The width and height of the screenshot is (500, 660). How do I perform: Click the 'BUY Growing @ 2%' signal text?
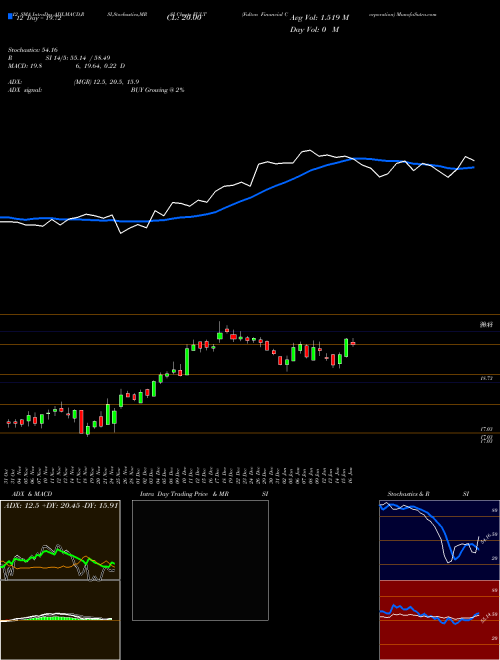click(x=157, y=90)
